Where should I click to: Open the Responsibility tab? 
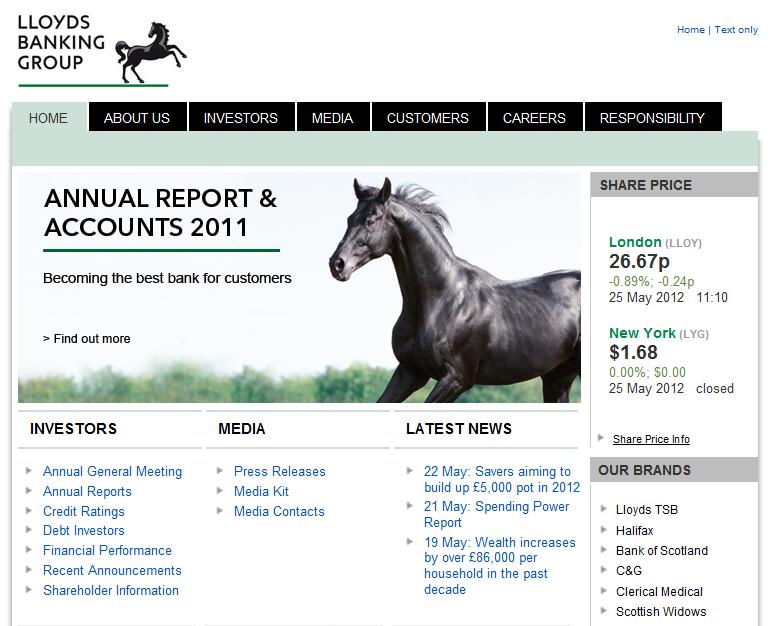click(x=652, y=118)
